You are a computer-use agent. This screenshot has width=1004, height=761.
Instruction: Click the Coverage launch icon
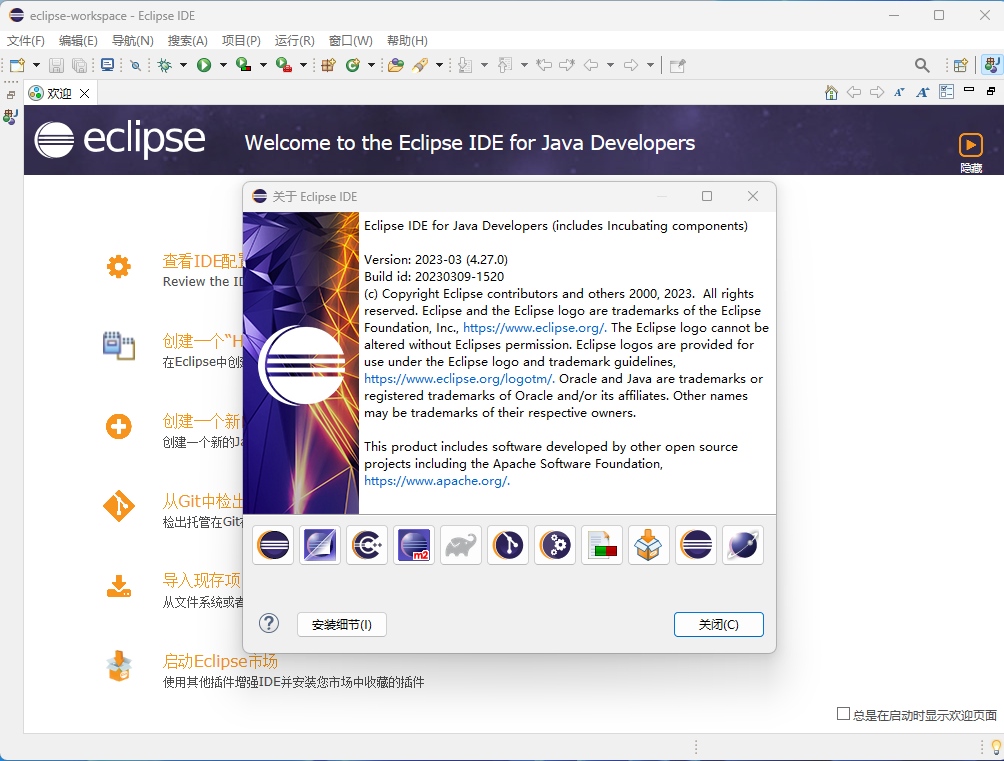pyautogui.click(x=243, y=65)
